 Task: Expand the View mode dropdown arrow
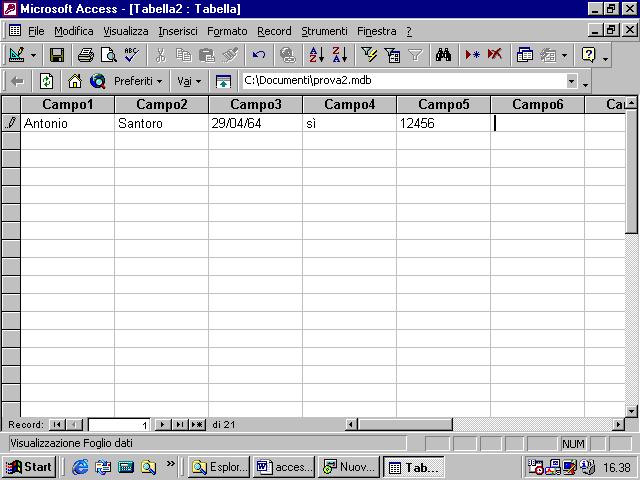(x=33, y=55)
